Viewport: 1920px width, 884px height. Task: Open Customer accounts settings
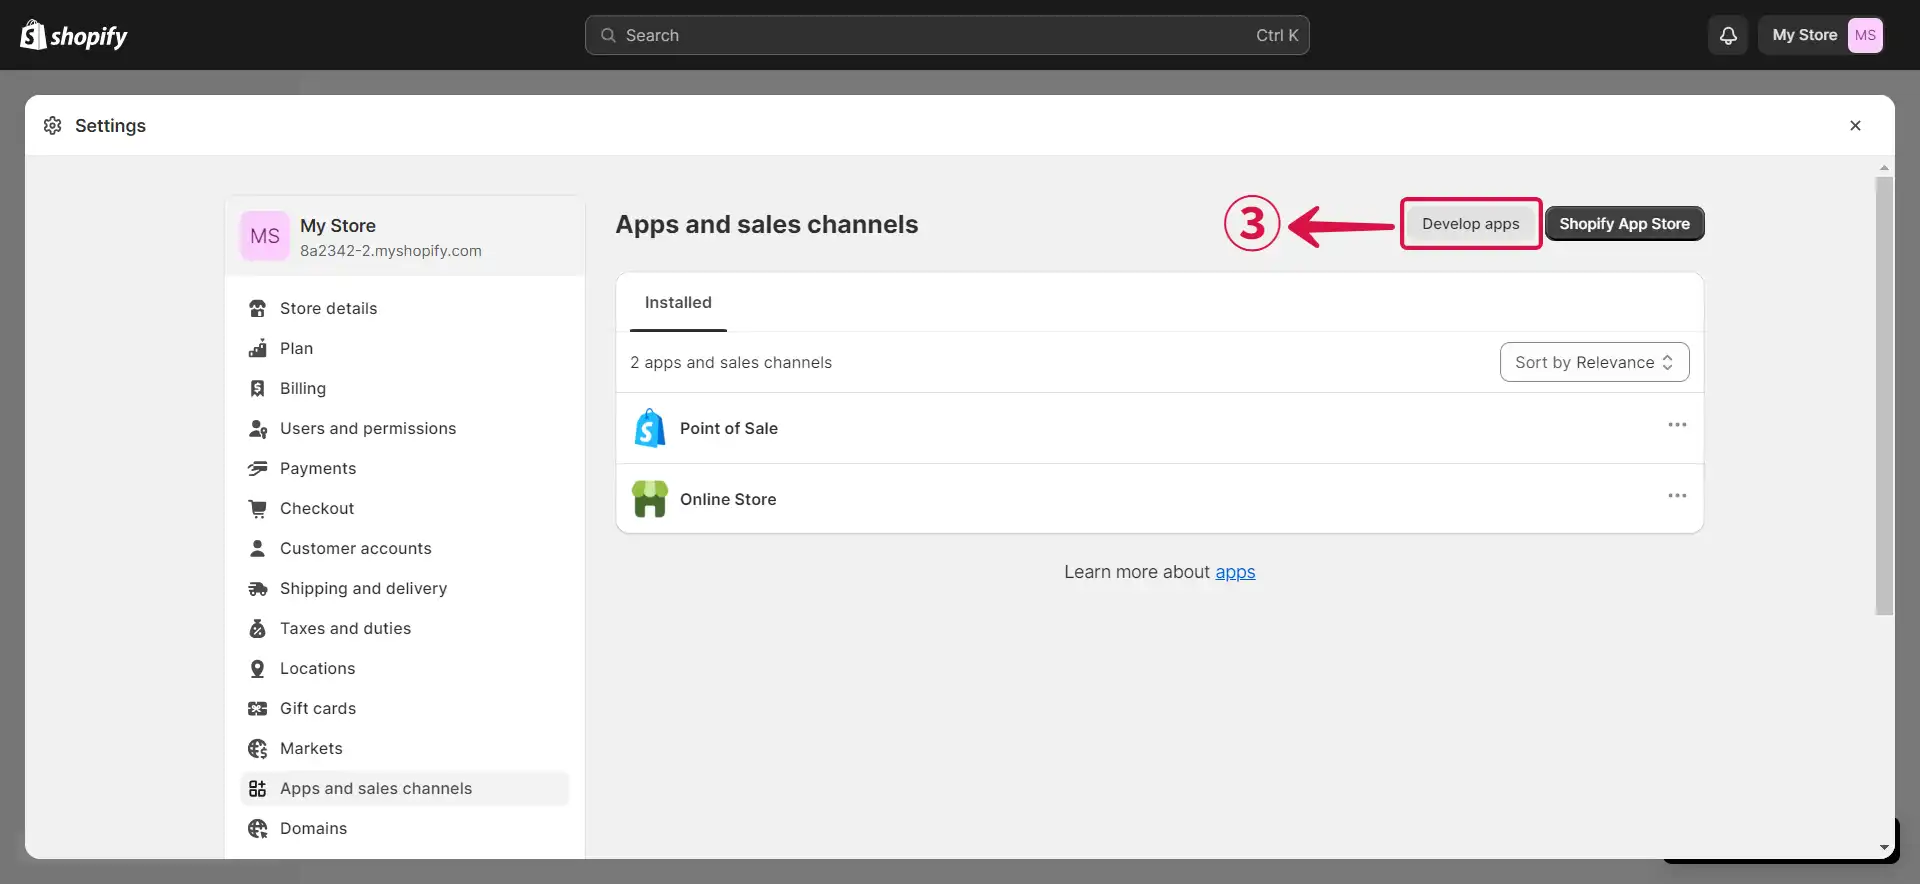(404, 548)
